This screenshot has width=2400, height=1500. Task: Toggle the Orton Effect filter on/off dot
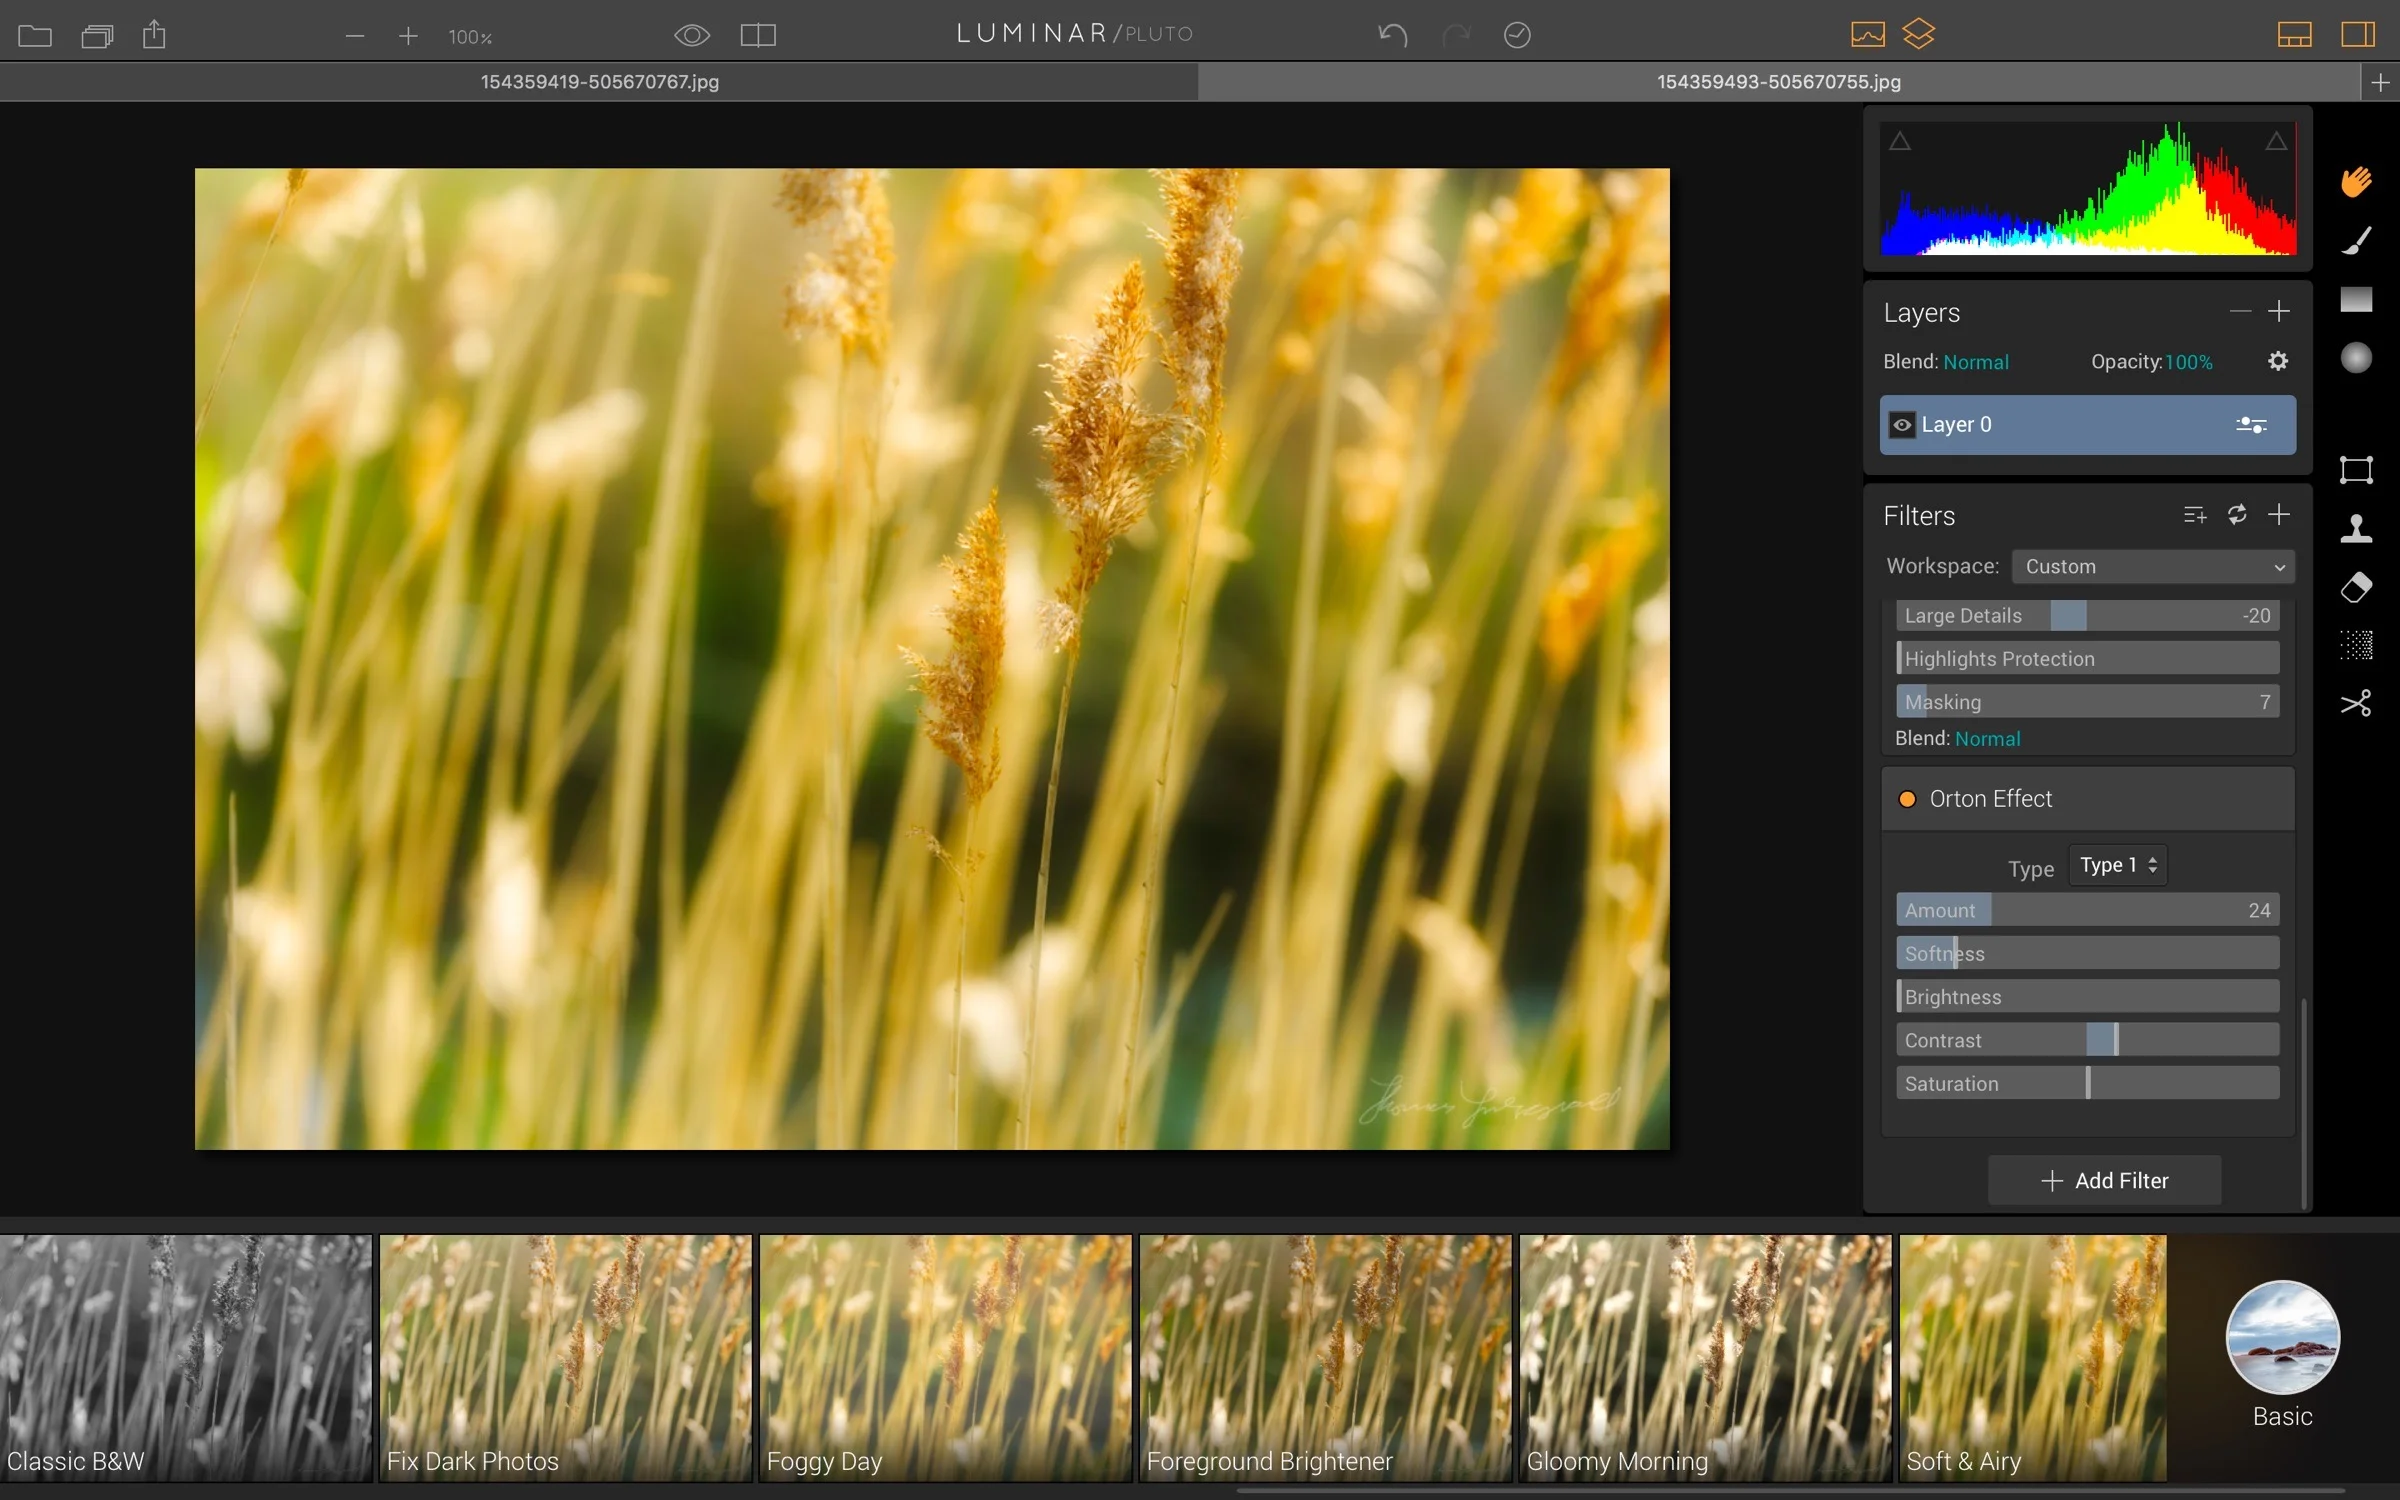point(1907,799)
